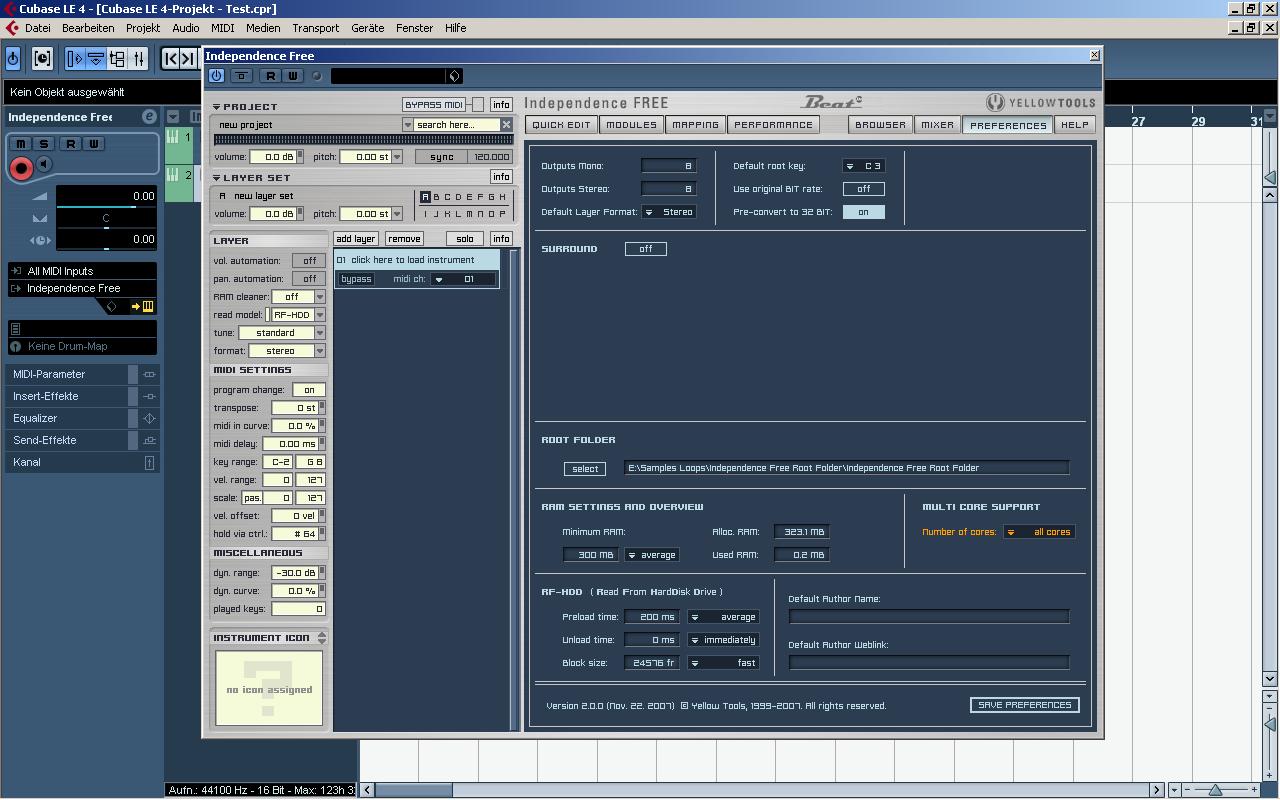Tick the checkbox next to Bypass MIDI

pyautogui.click(x=478, y=105)
